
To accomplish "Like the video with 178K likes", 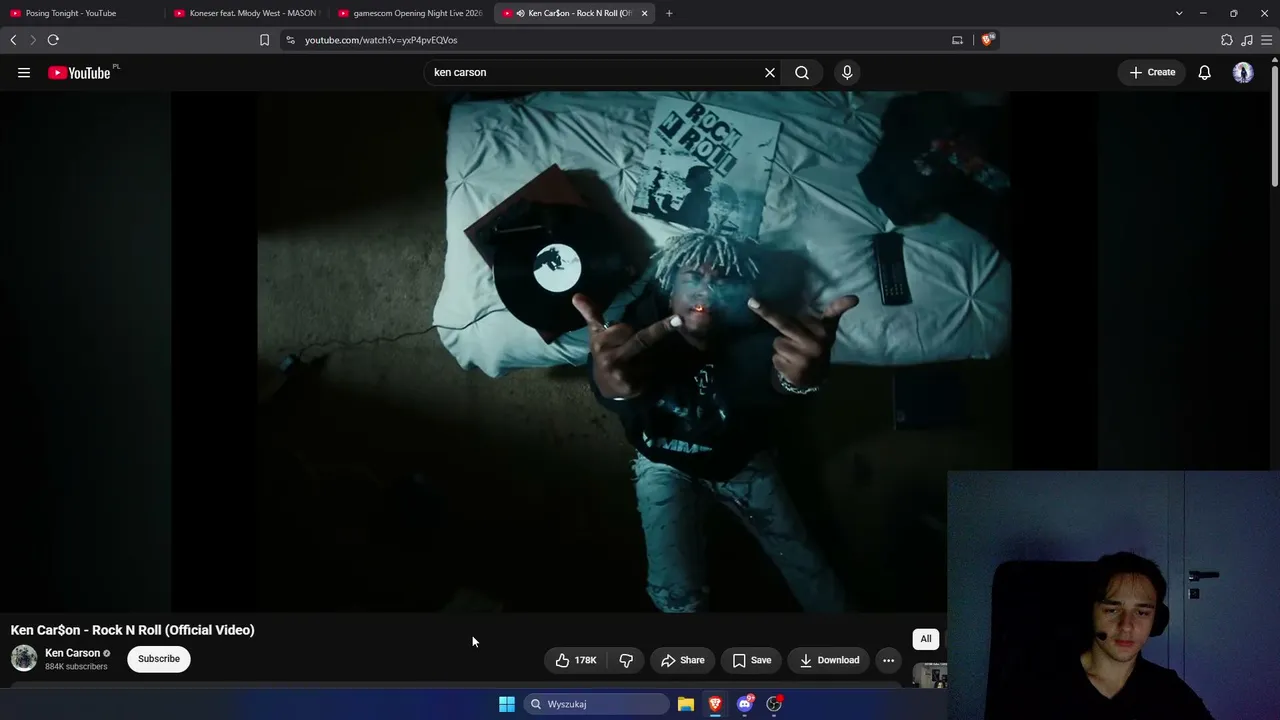I will (575, 660).
